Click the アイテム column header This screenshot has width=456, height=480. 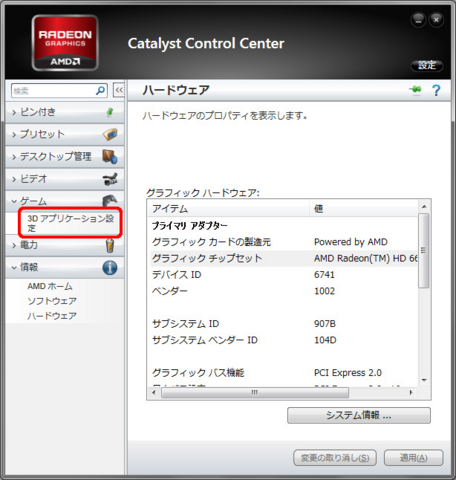pyautogui.click(x=229, y=209)
